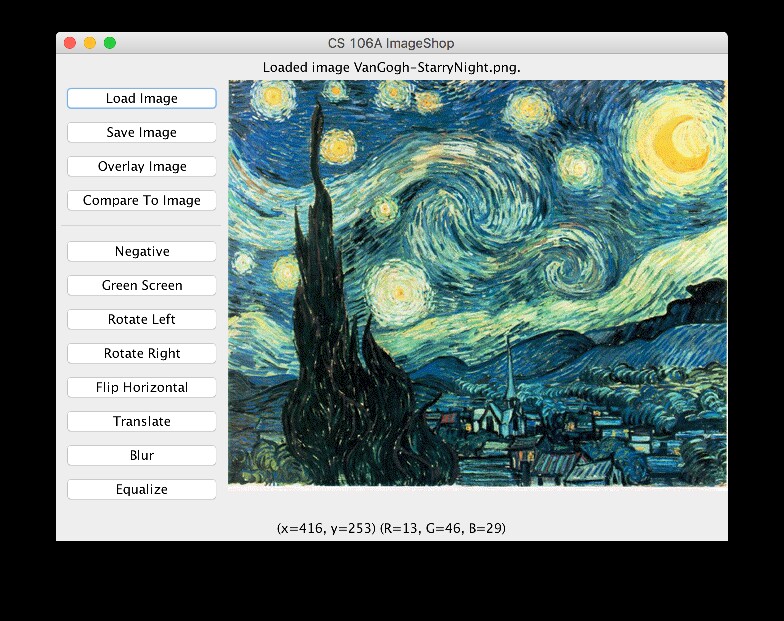Equalize the image
The image size is (784, 621).
(x=142, y=490)
